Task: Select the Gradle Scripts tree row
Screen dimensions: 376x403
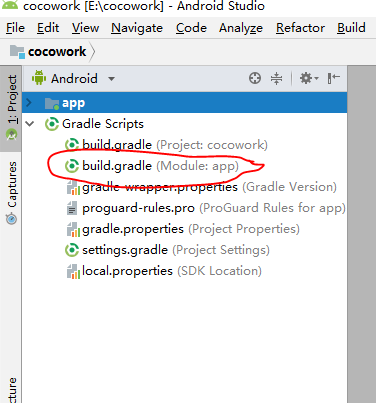Action: pyautogui.click(x=184, y=124)
